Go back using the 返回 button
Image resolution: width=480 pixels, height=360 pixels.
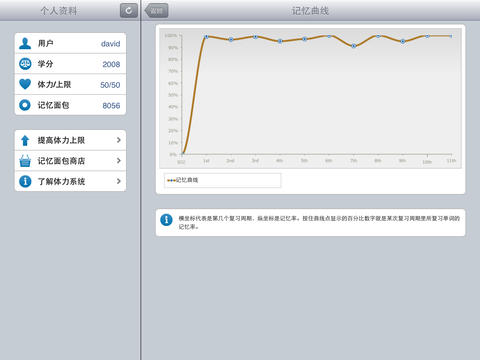[x=156, y=11]
